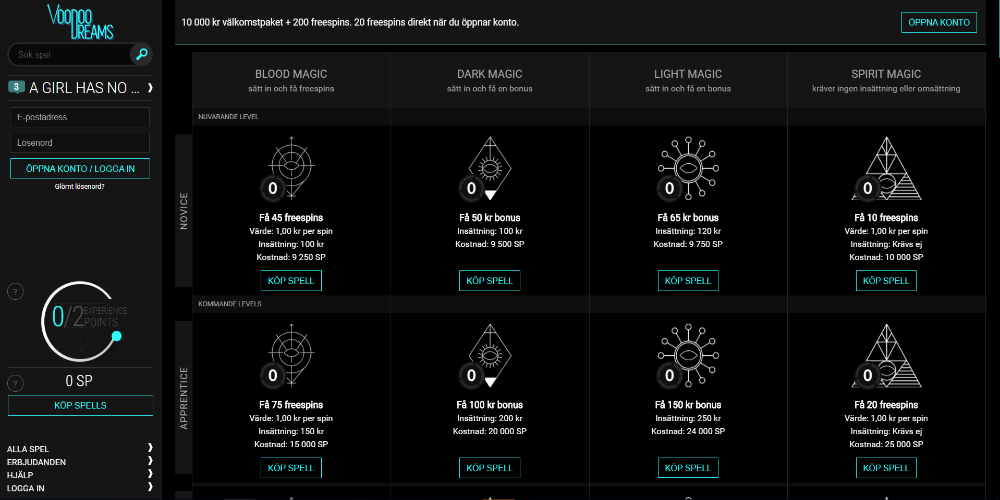1000x500 pixels.
Task: Expand the A GIRL HAS NO... level header
Action: pos(150,88)
